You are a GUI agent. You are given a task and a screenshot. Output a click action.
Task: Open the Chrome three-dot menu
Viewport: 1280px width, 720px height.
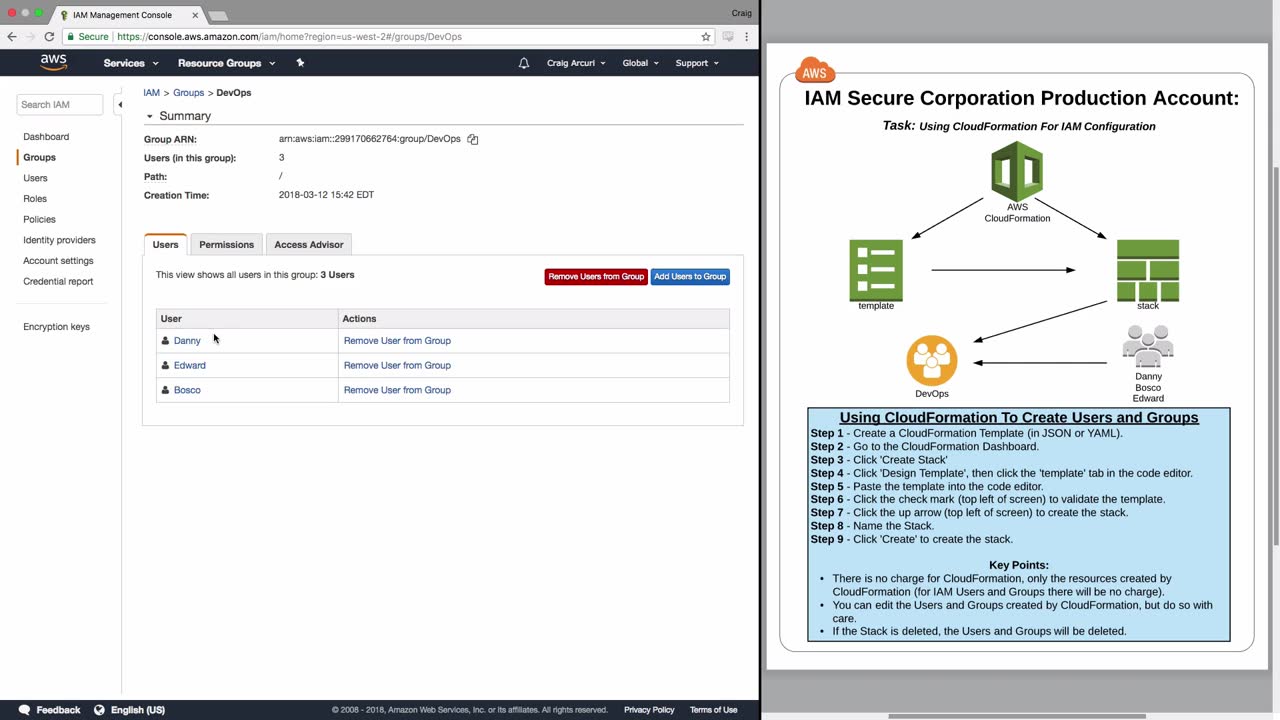point(746,37)
